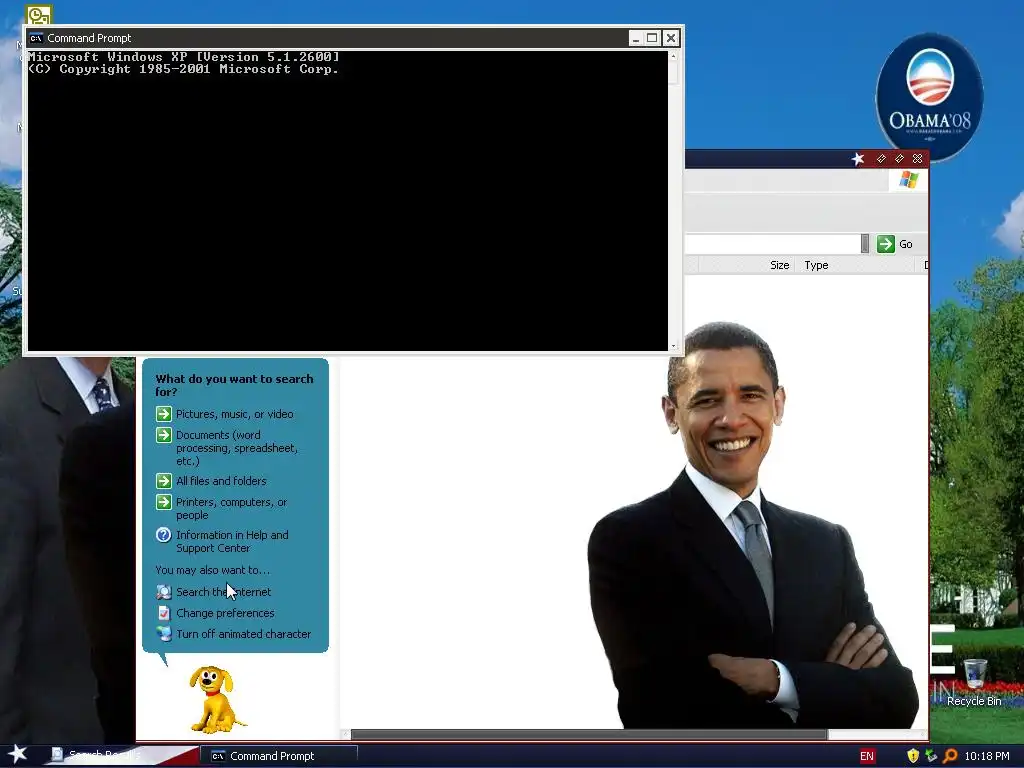
Task: Choose Documents (word processing, spreadsheet, etc.)
Action: [x=236, y=448]
